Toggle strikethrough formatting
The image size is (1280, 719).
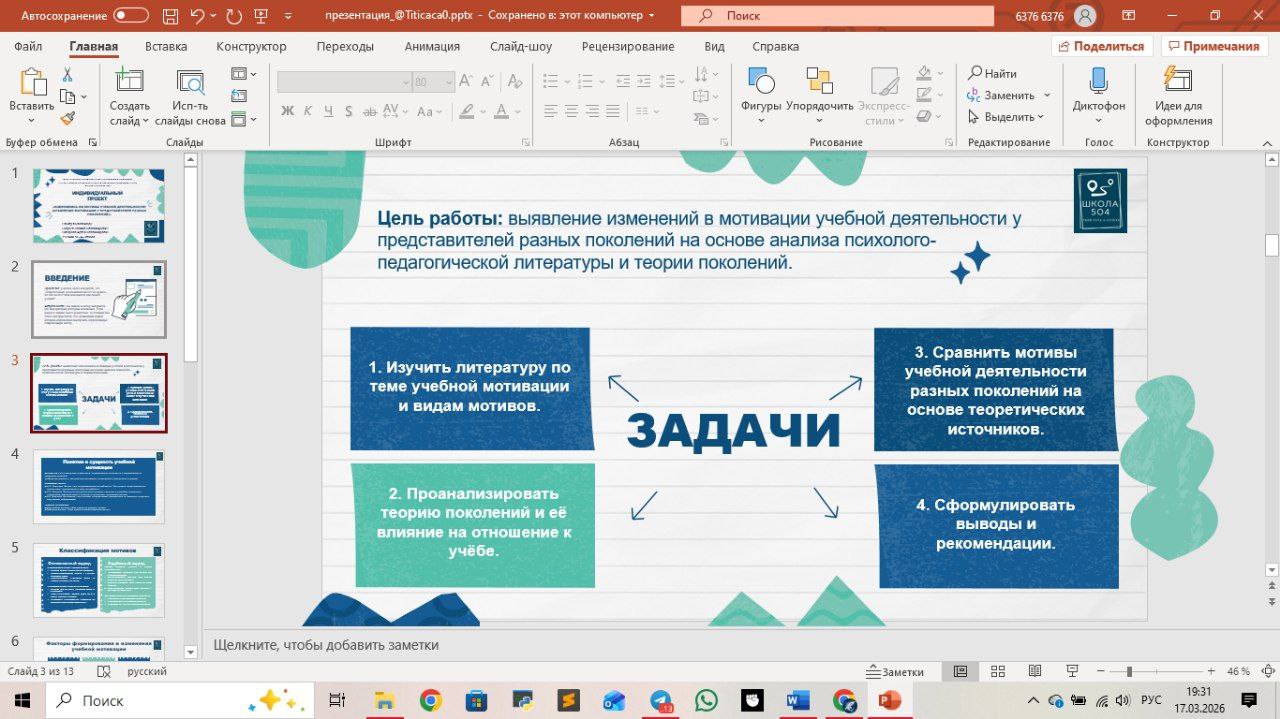[x=372, y=111]
